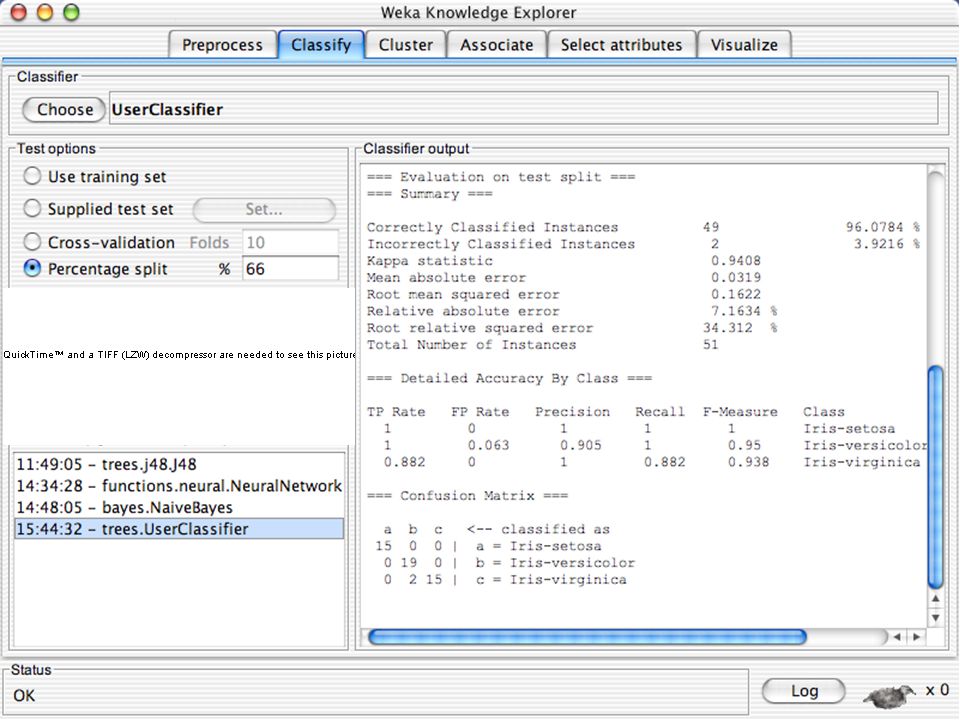The width and height of the screenshot is (960, 720).
Task: Click the Correctly Classified Instances line
Action: tap(643, 227)
